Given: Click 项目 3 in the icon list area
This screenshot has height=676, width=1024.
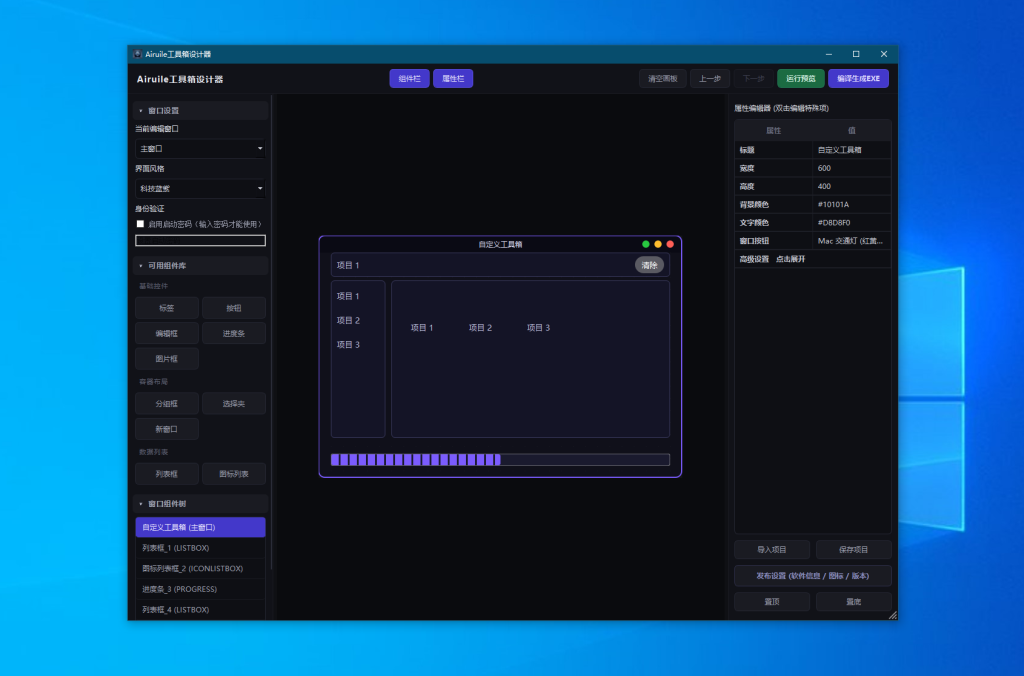Looking at the screenshot, I should pyautogui.click(x=538, y=328).
